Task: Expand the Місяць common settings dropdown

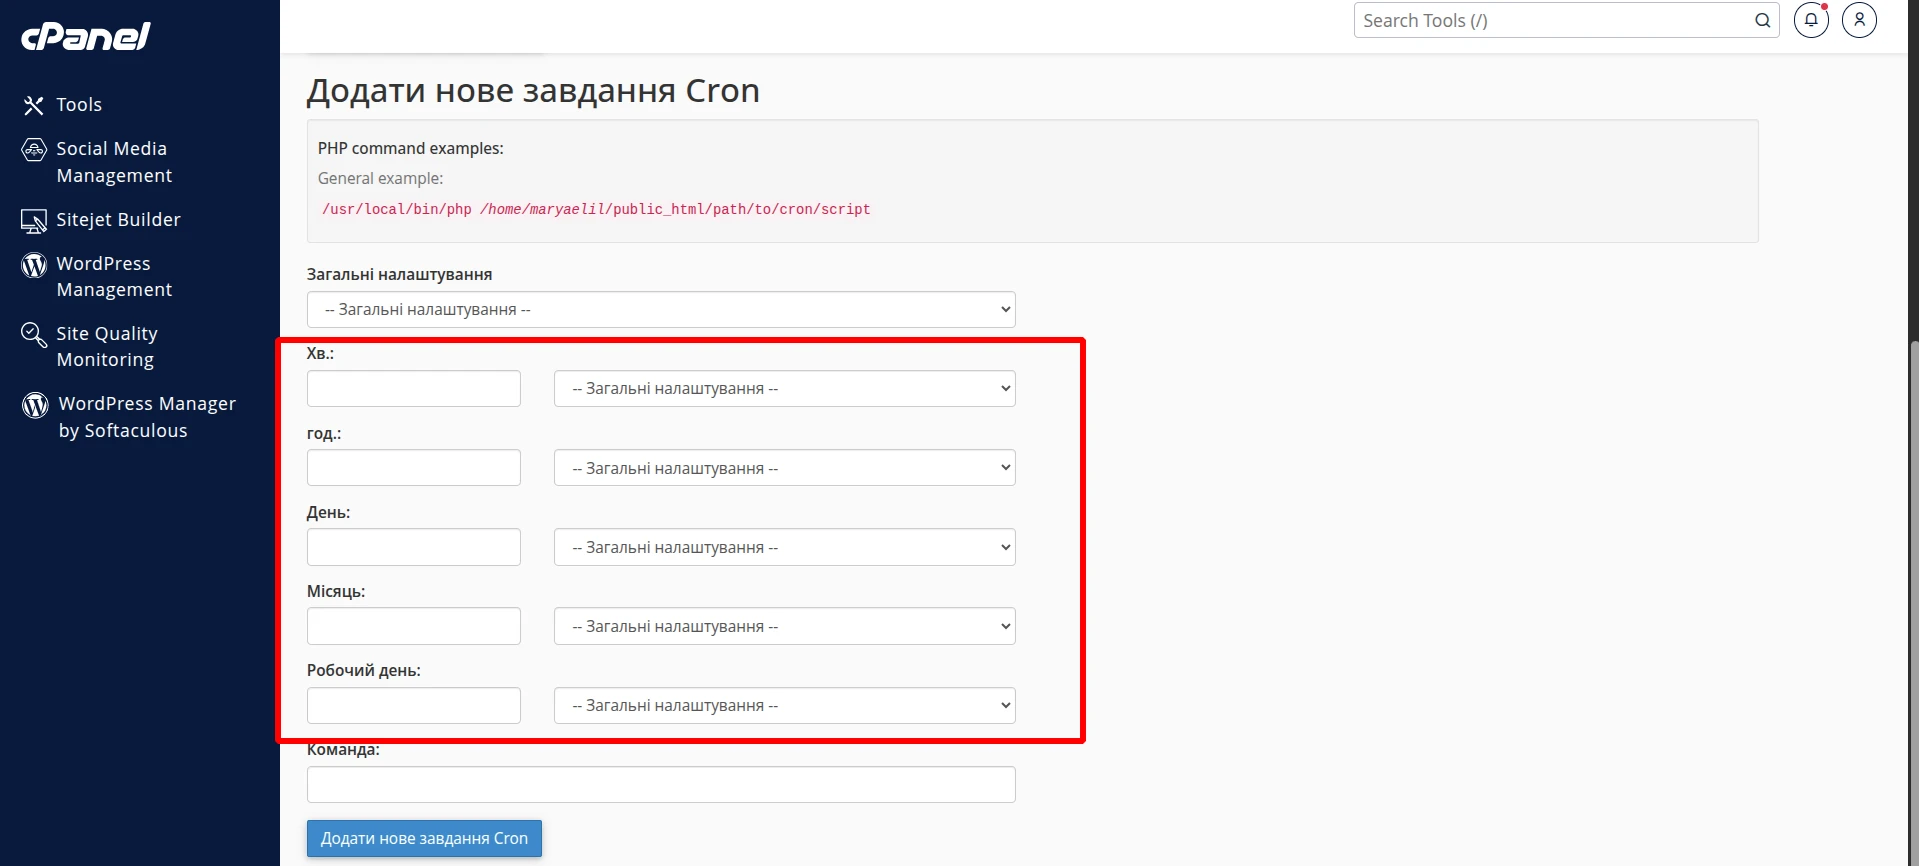Action: [785, 626]
